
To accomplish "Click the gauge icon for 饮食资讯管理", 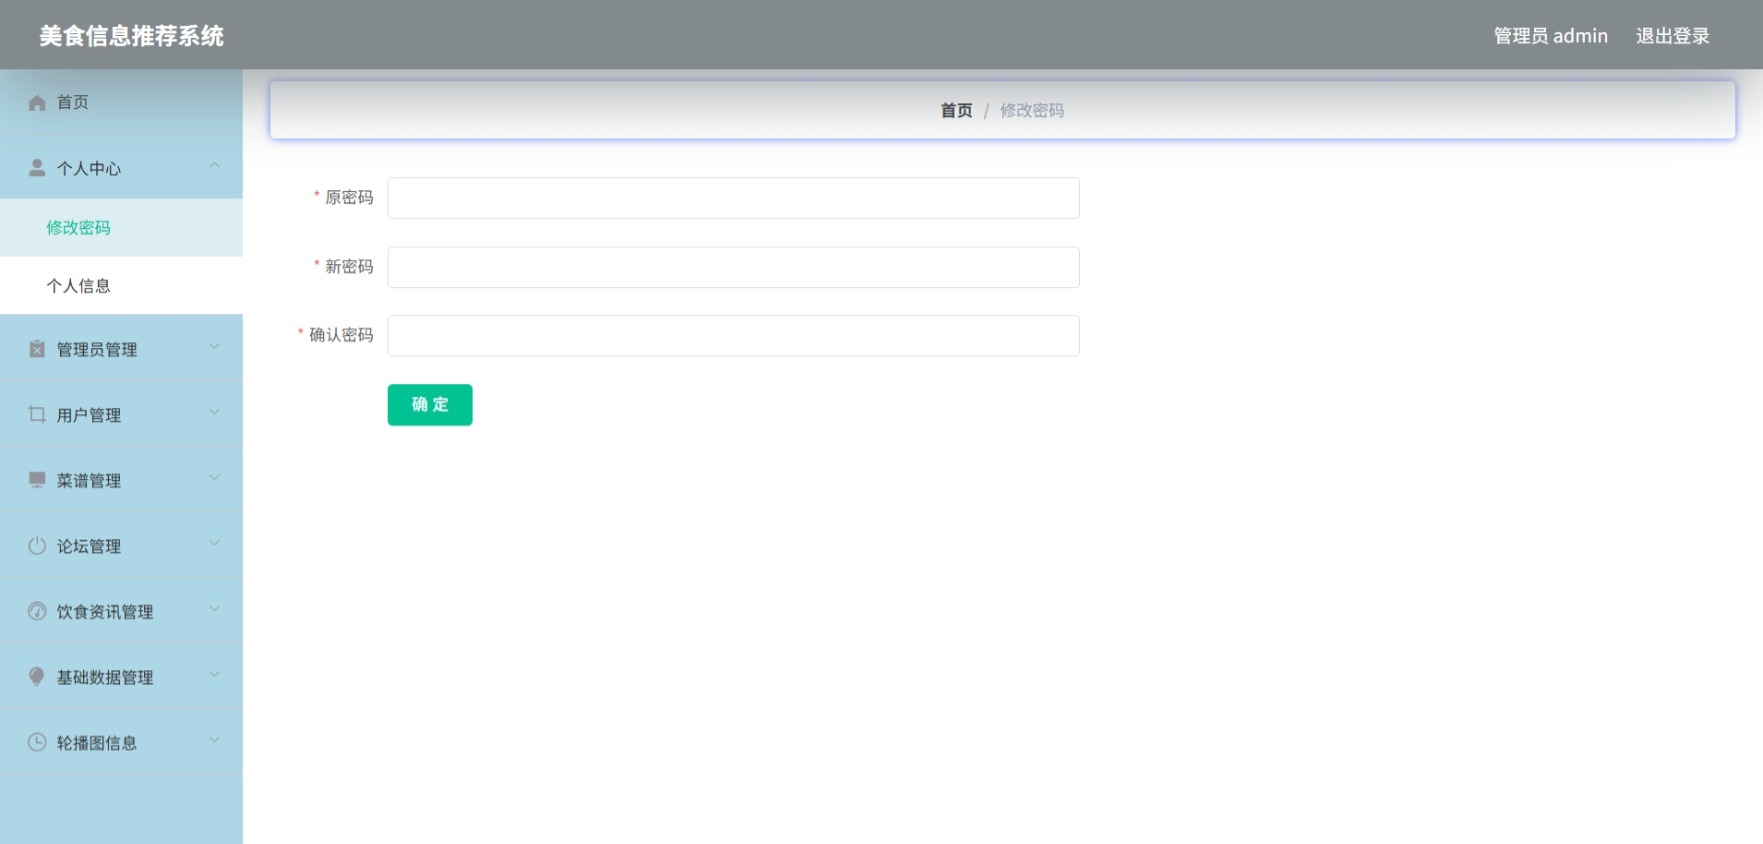I will click(37, 611).
